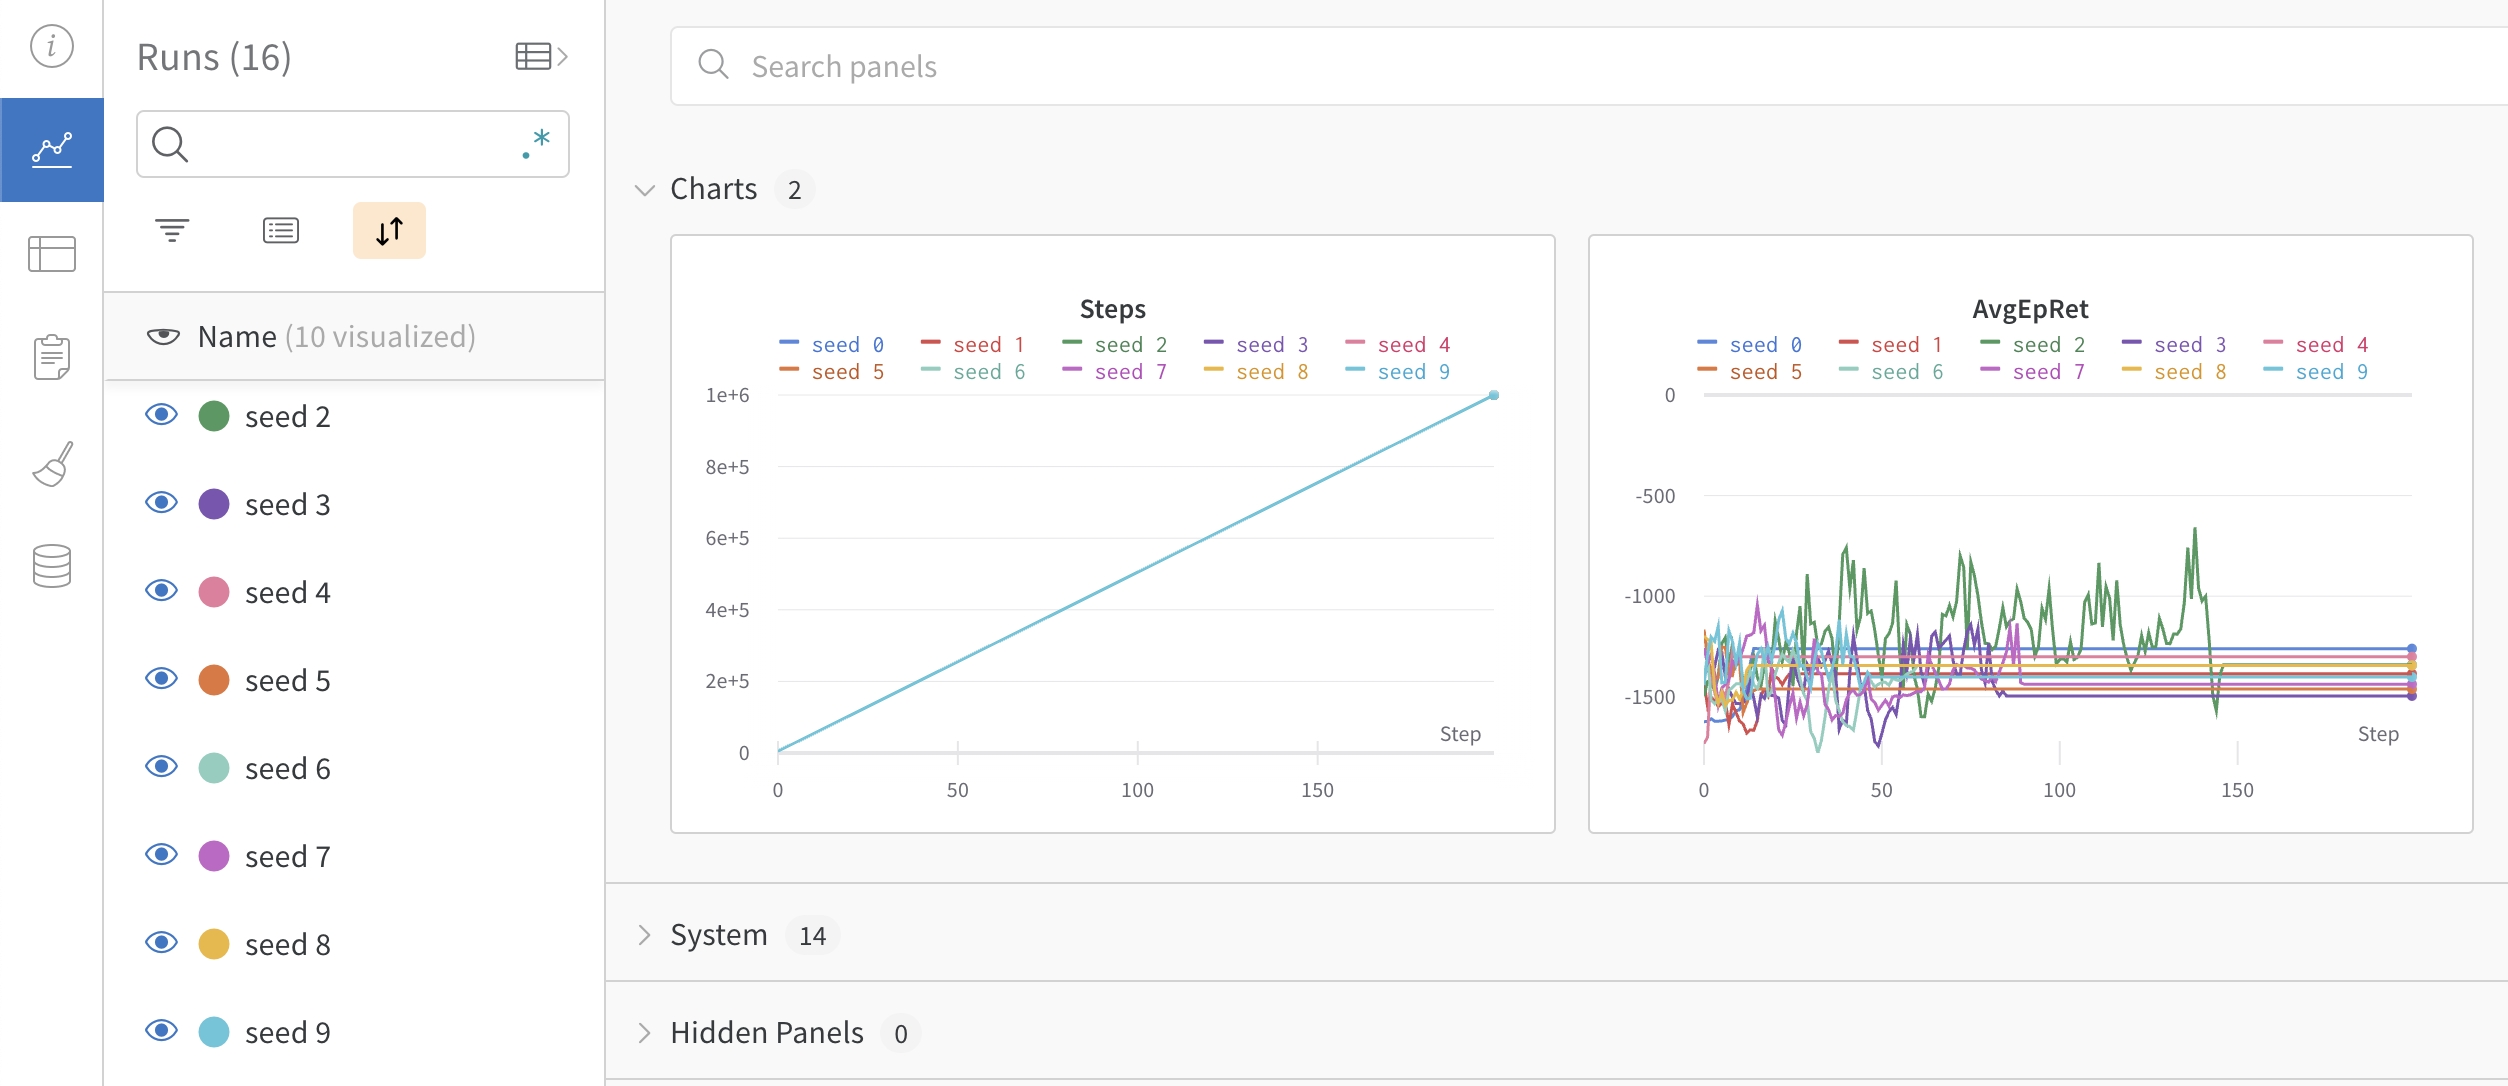
Task: Open the artifacts database icon
Action: click(x=51, y=566)
